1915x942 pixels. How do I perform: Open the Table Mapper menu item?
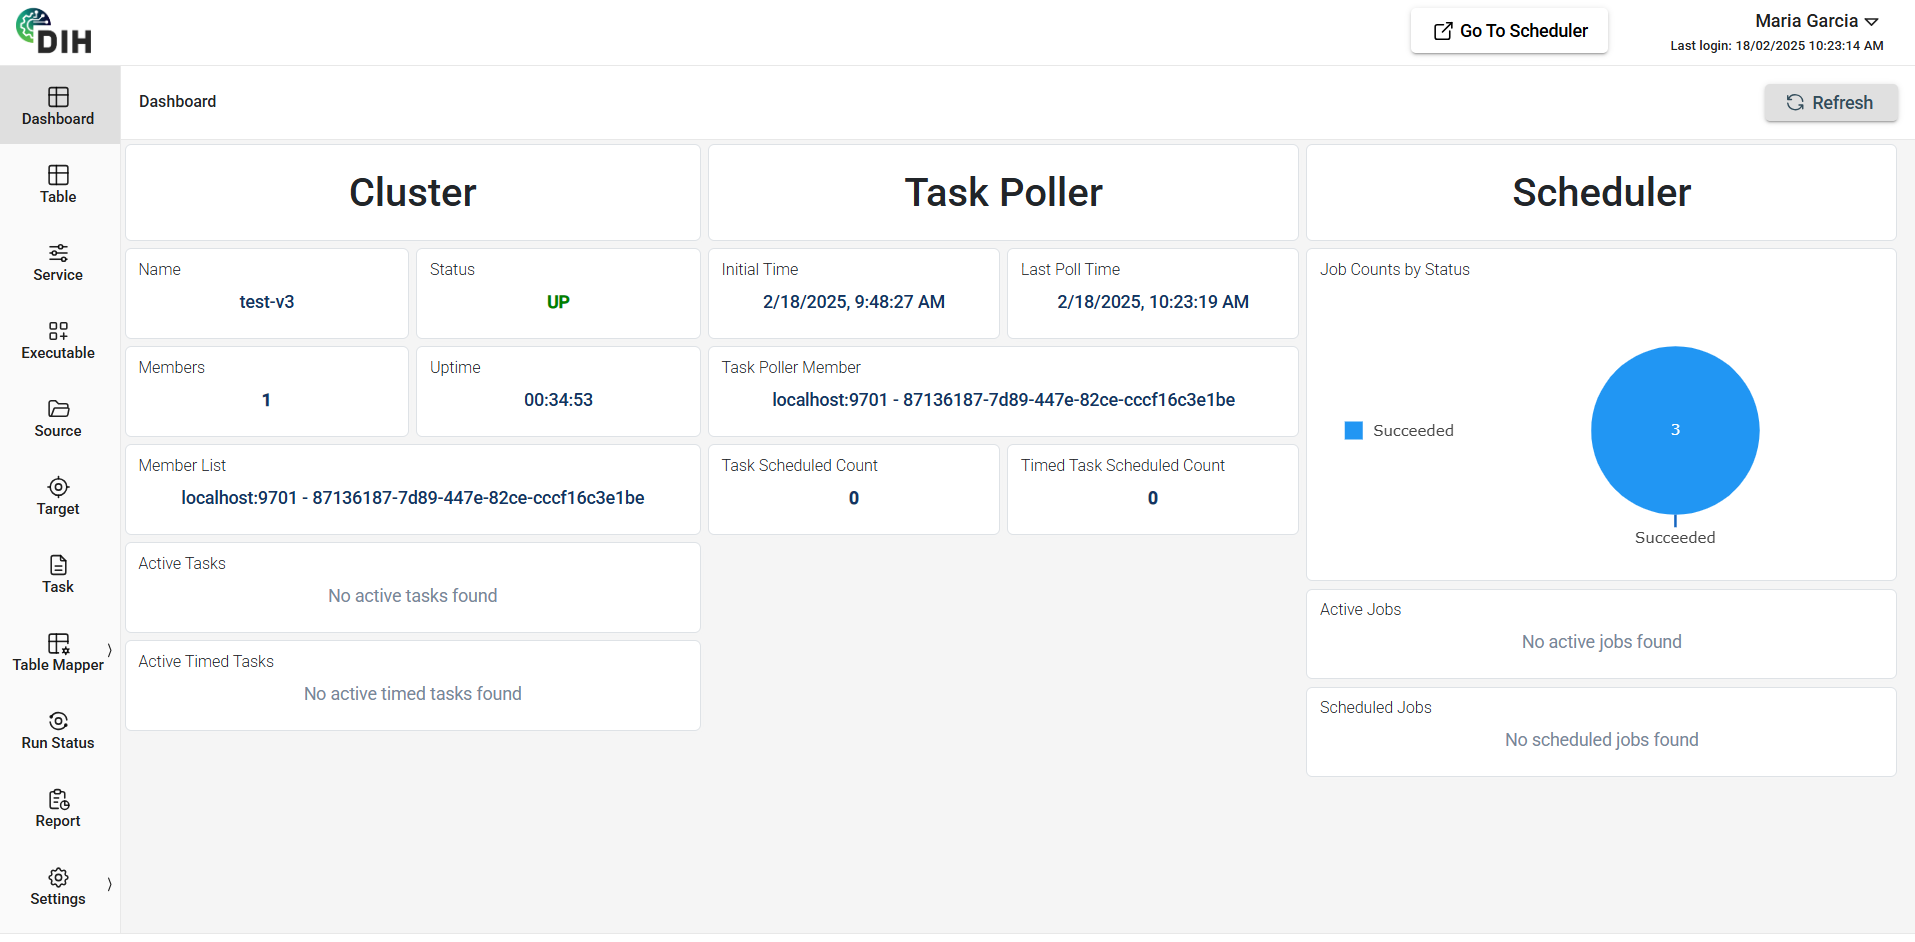tap(58, 652)
